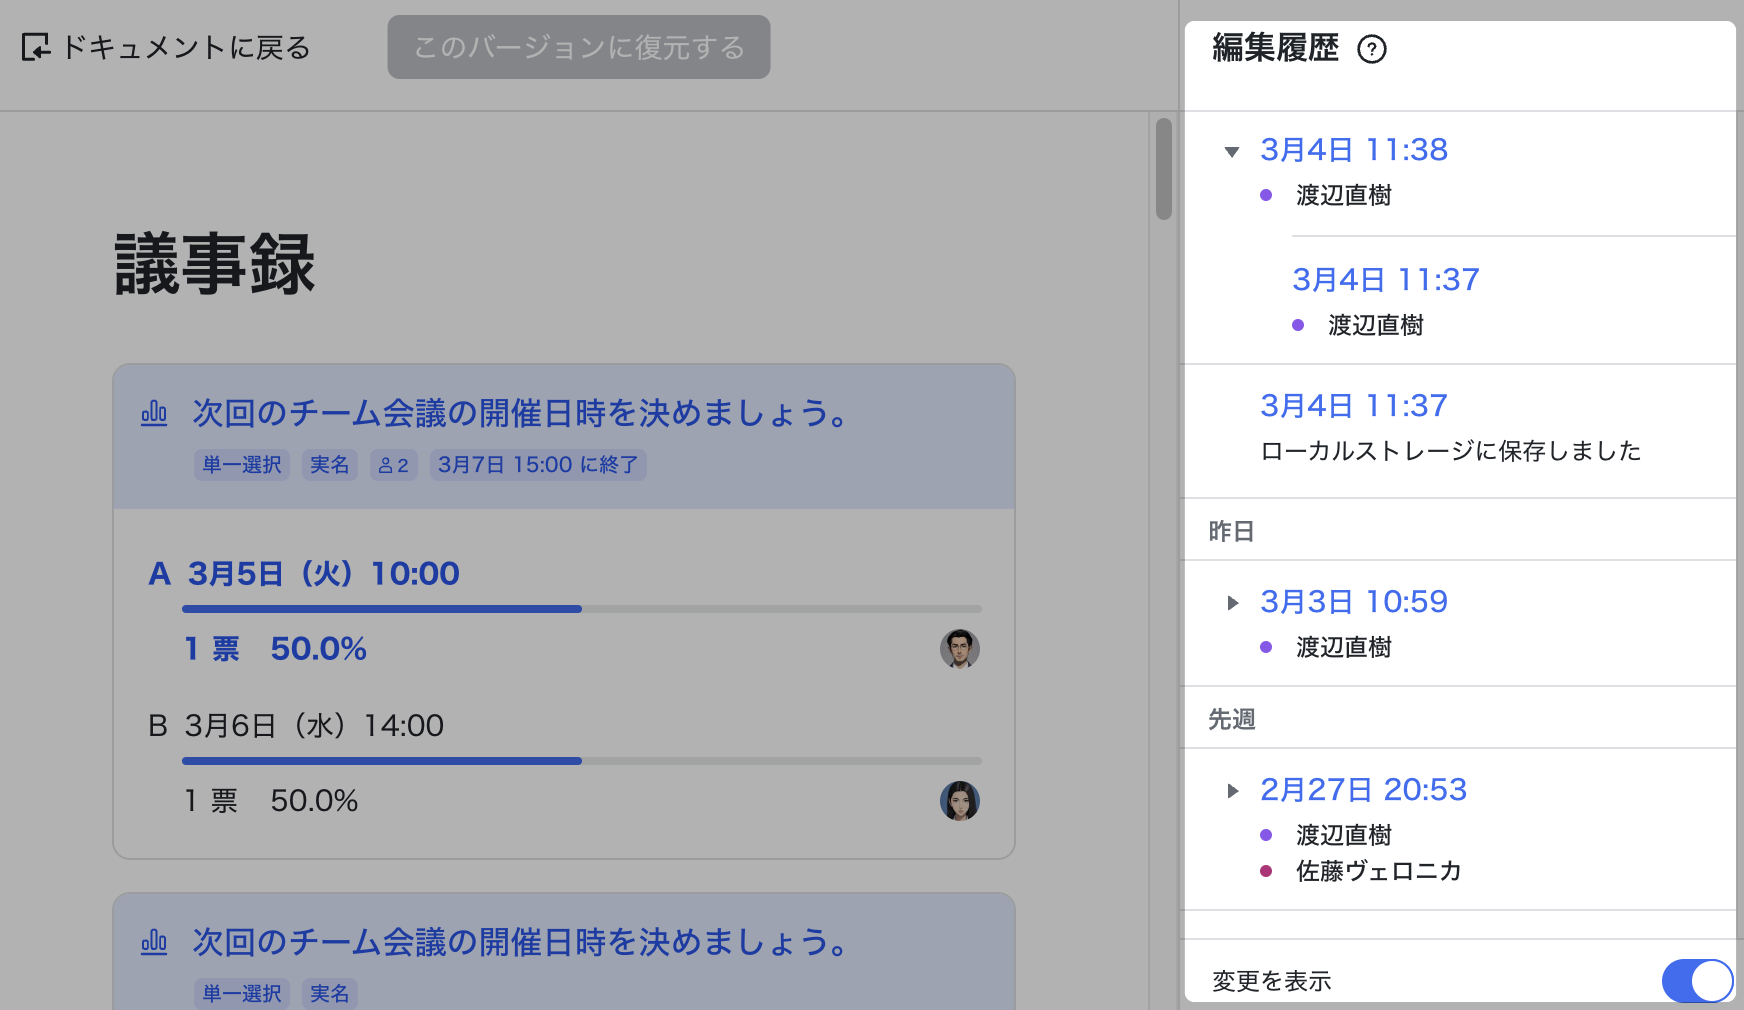
Task: Click the poll chart icon in first poll
Action: point(154,413)
